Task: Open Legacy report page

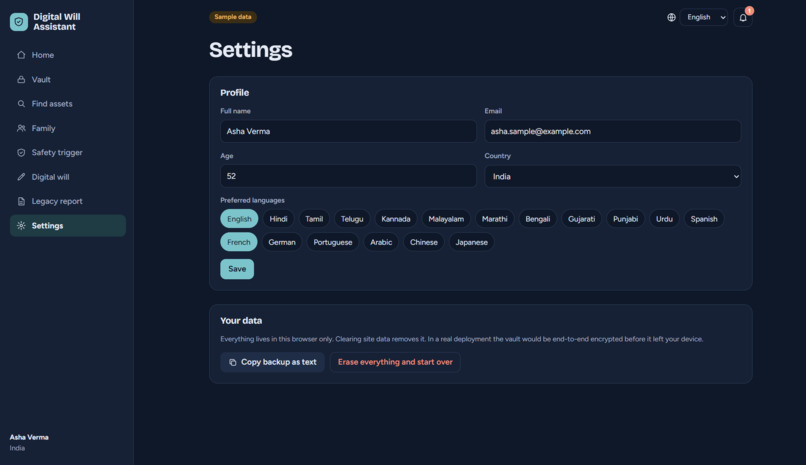Action: click(x=68, y=201)
